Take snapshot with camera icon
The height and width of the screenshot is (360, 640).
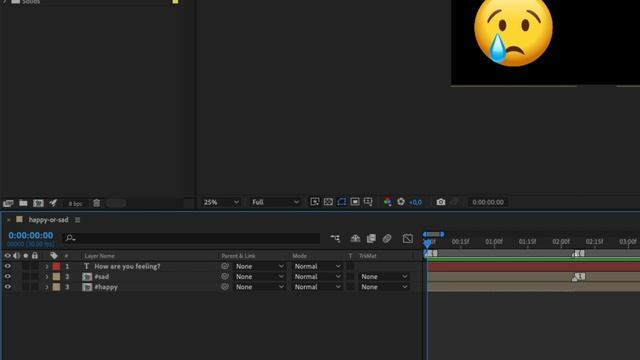click(x=441, y=202)
